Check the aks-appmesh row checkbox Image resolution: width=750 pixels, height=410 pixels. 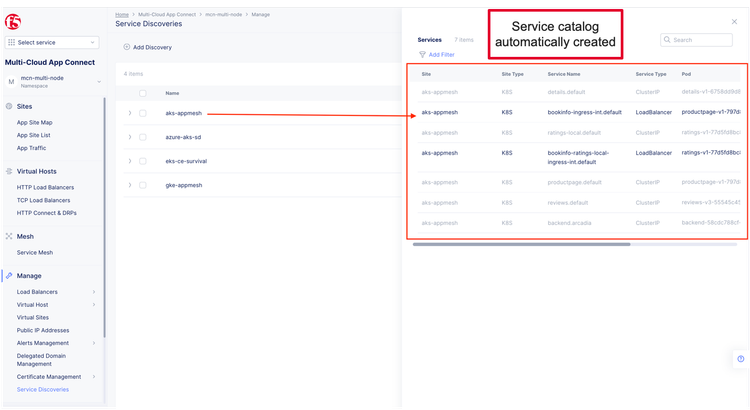click(143, 113)
